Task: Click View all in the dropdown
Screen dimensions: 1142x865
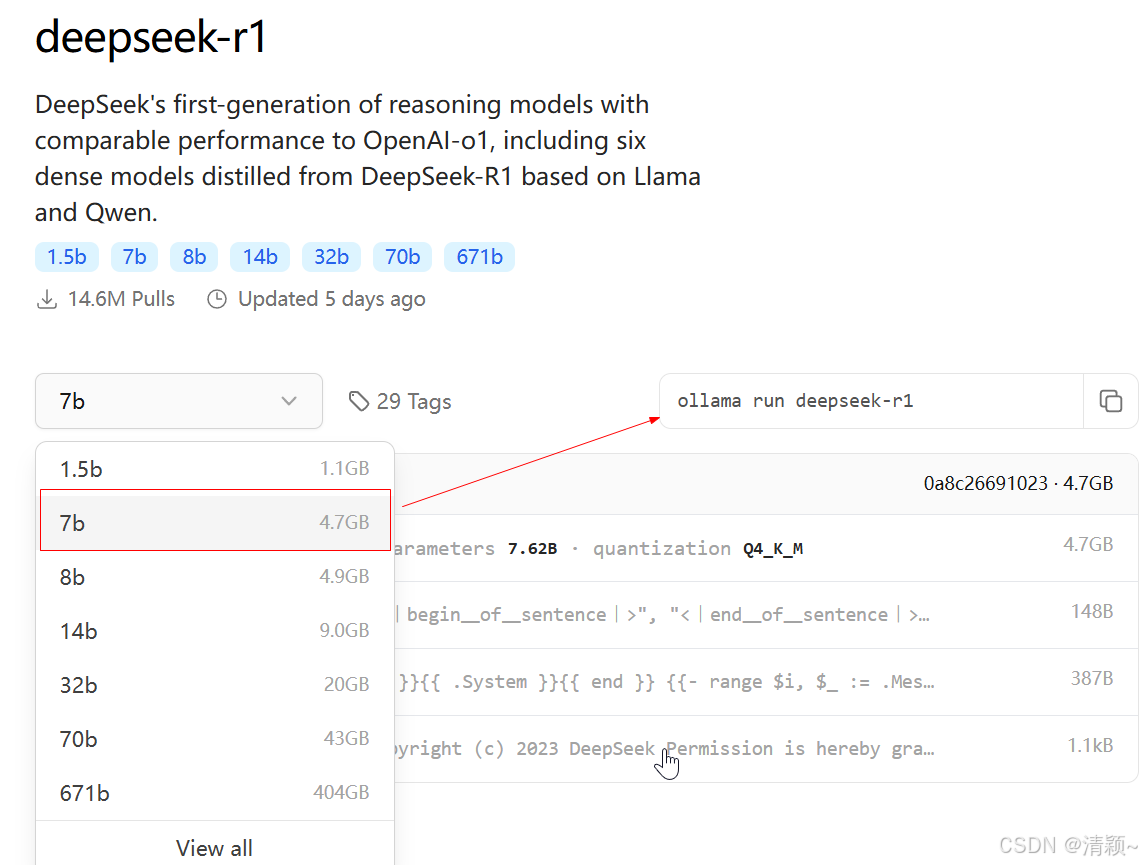Action: pos(214,848)
